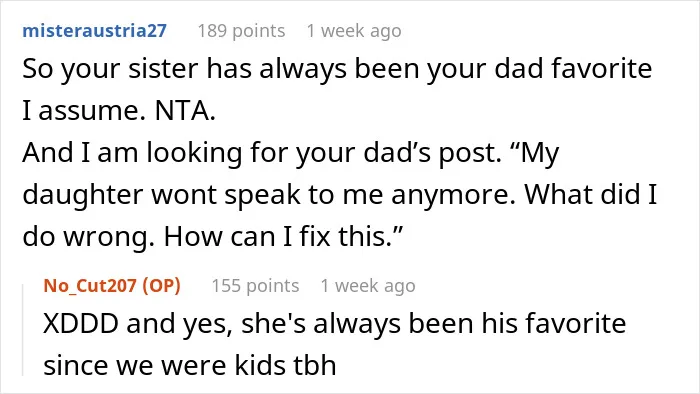Click the word 'NTA.' in the comment
700x394 pixels.
coord(185,111)
